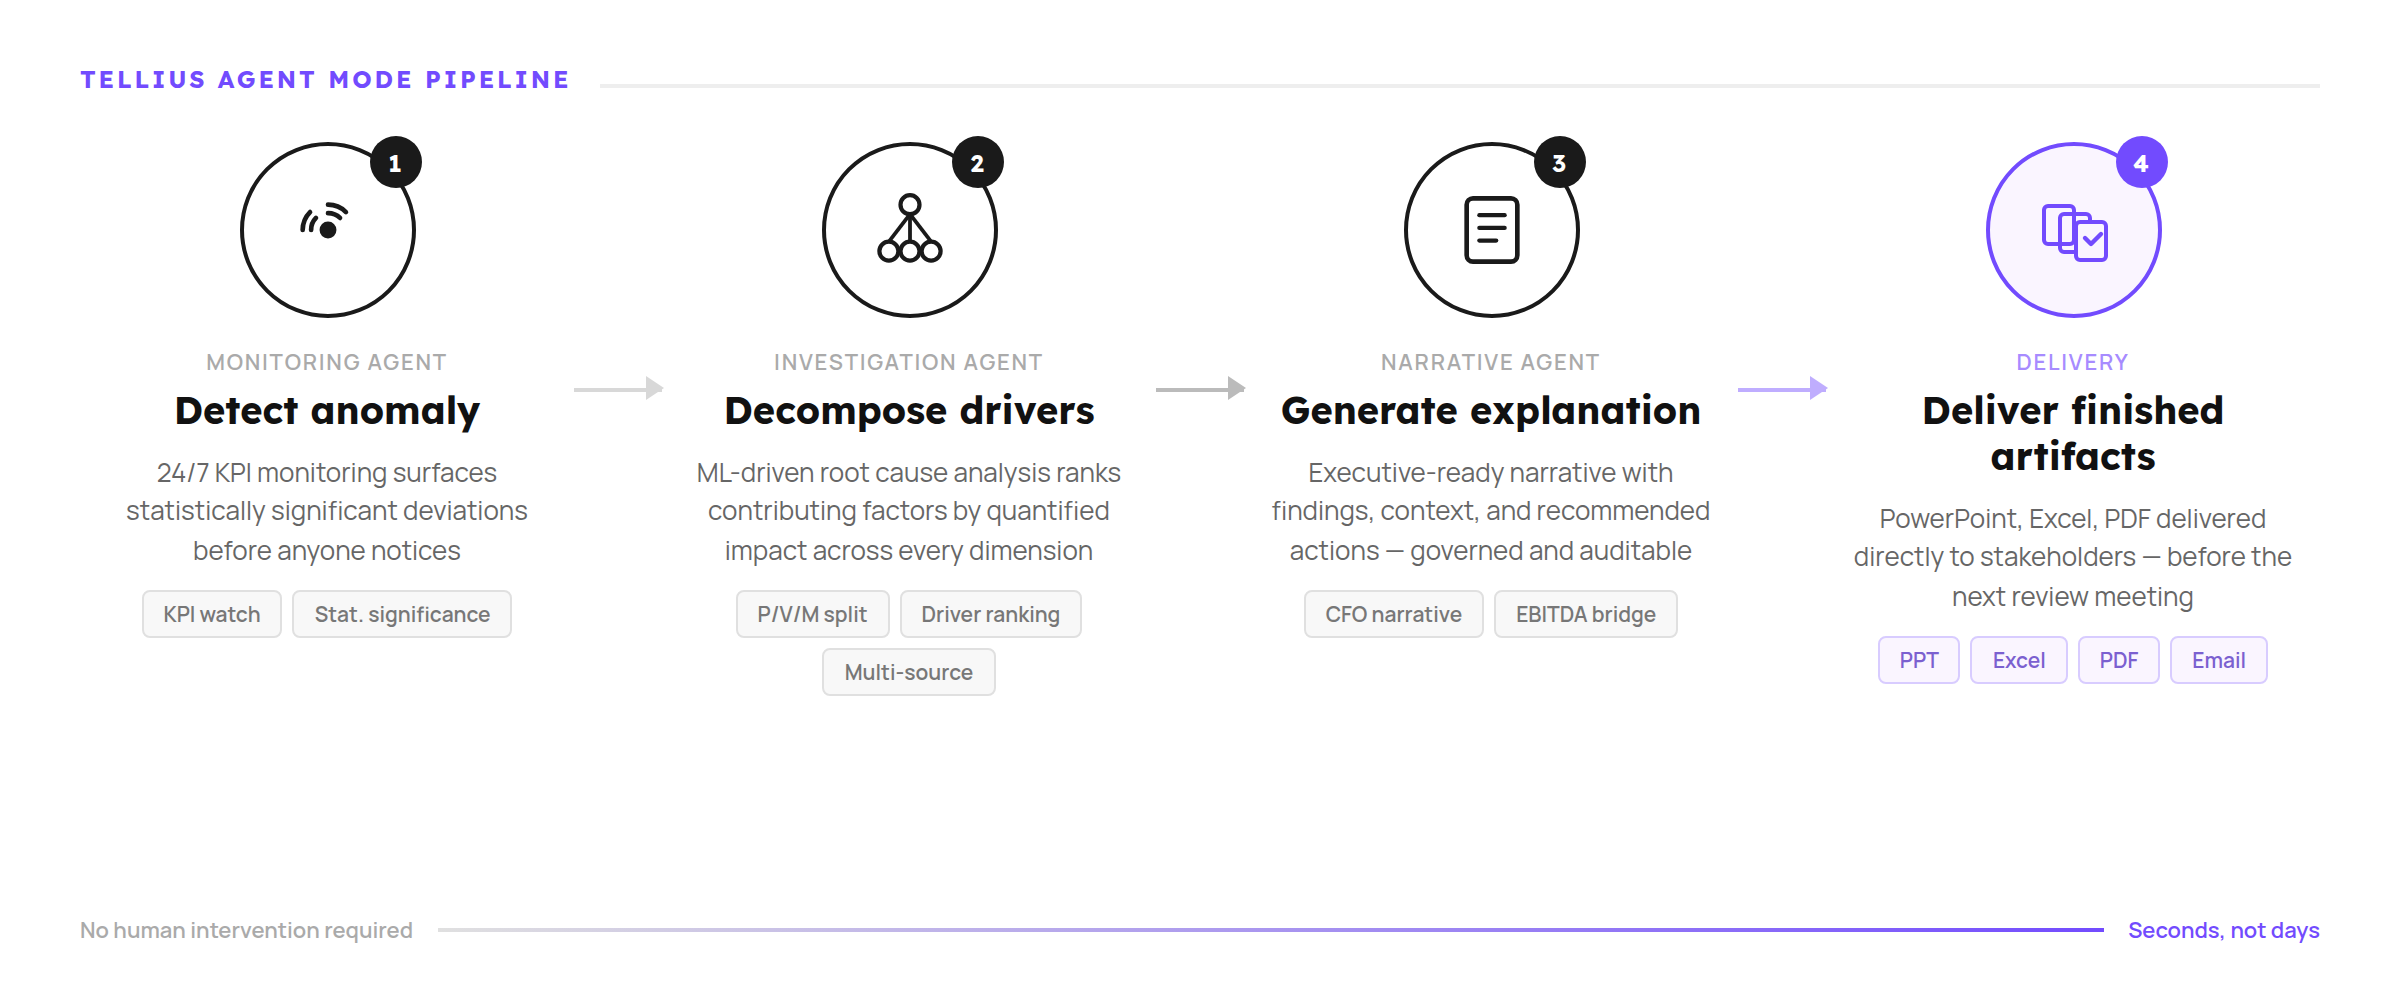
Task: Click the 'PowerPoint, Excel, PDF delivered' description
Action: point(2073,557)
